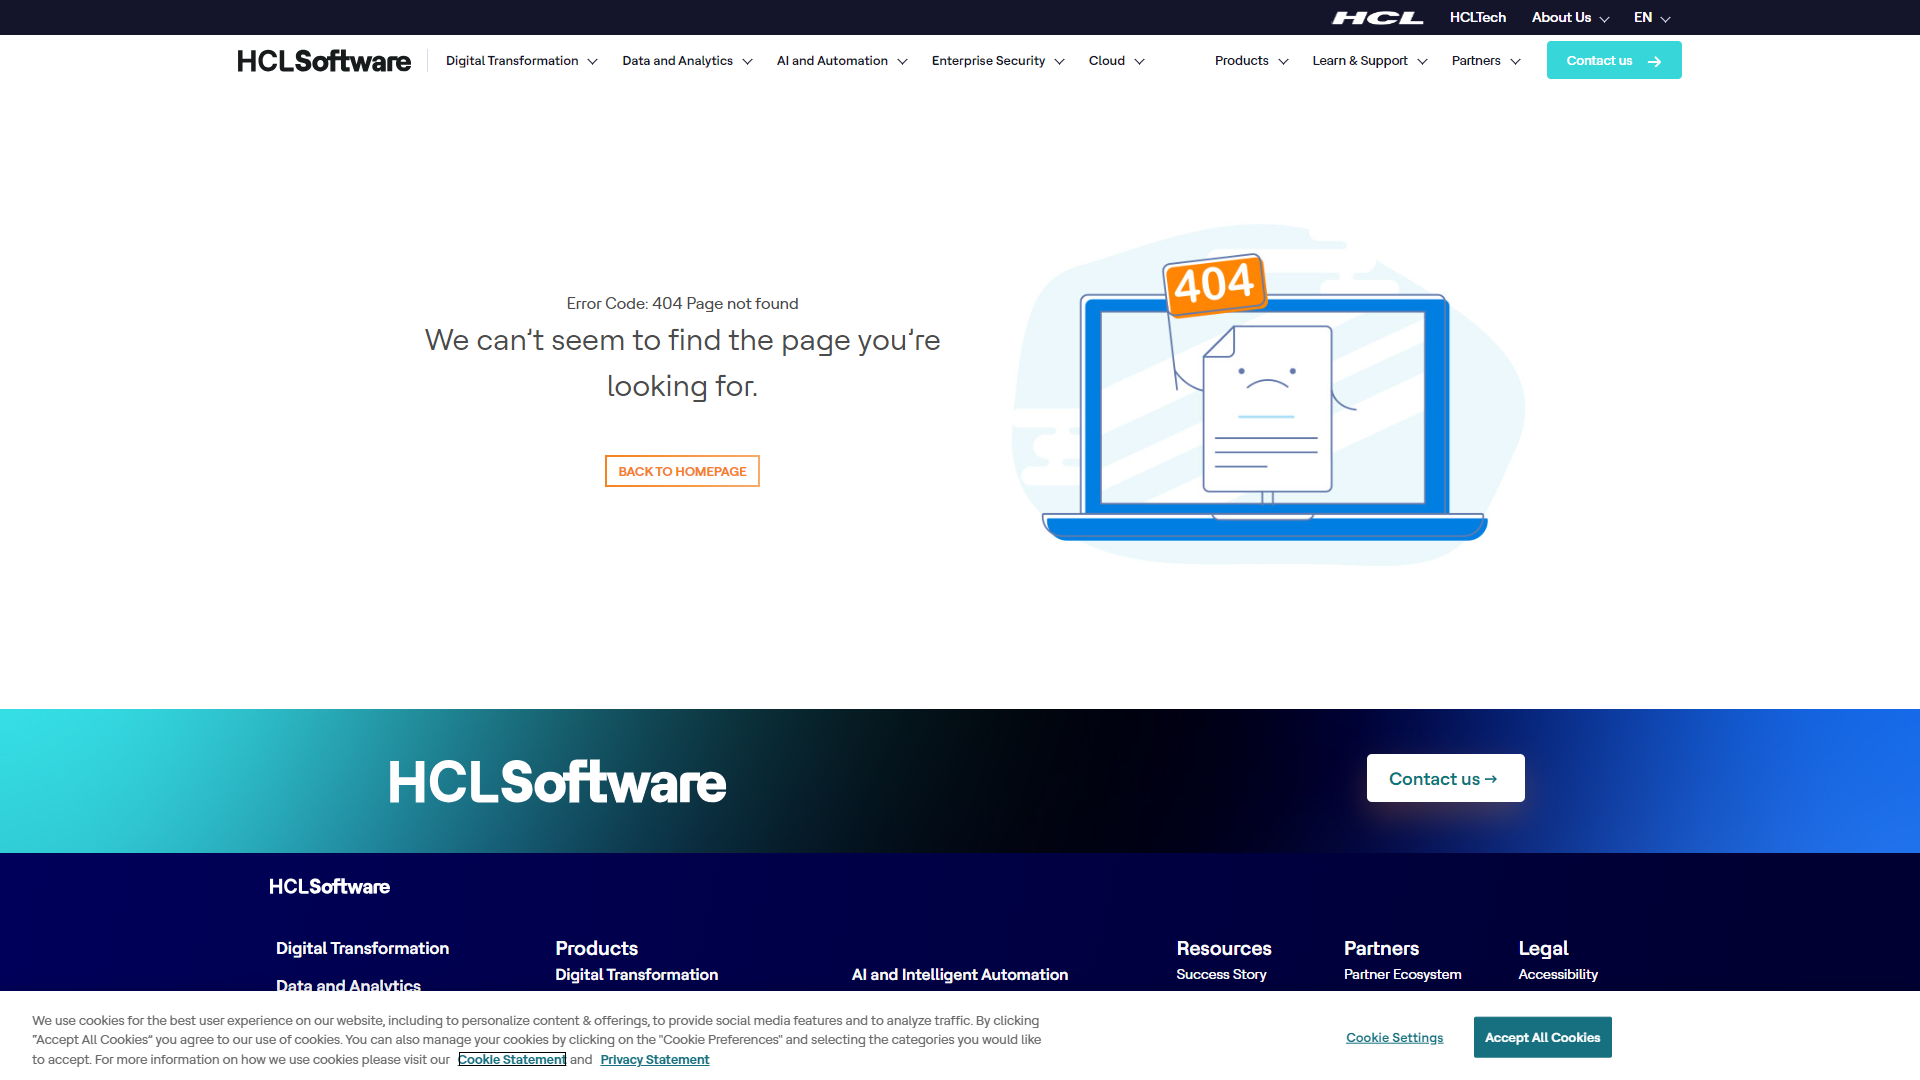
Task: Click the Privacy Statement link icon
Action: click(654, 1059)
